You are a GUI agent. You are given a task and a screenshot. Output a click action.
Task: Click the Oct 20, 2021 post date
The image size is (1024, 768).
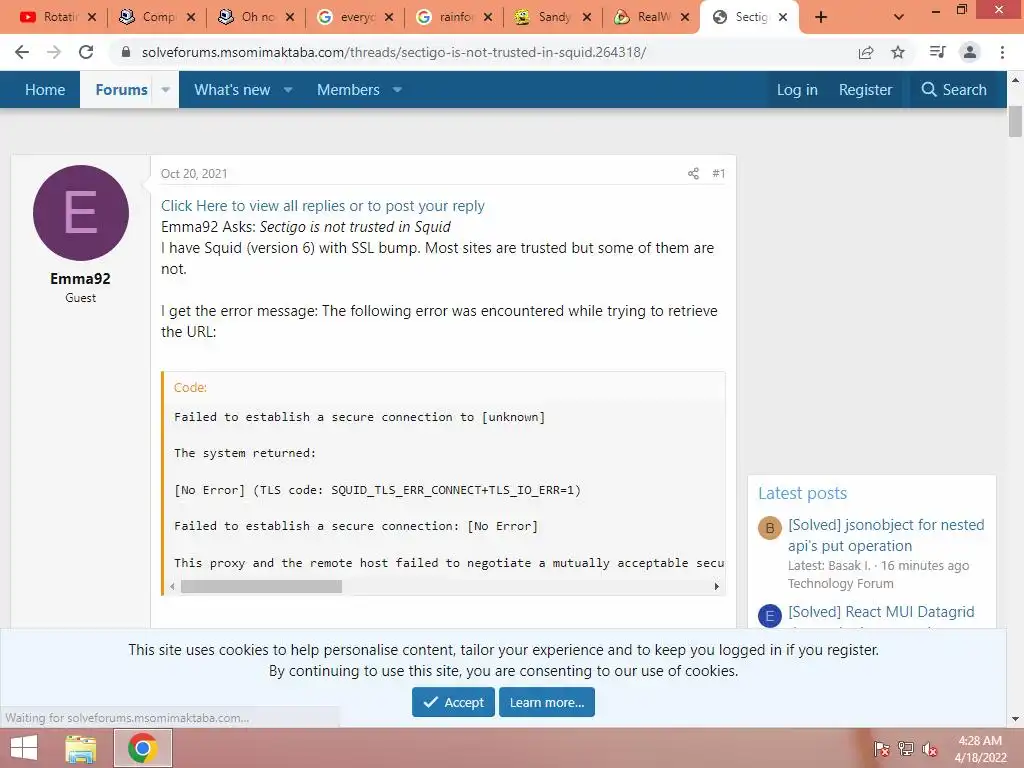tap(194, 174)
